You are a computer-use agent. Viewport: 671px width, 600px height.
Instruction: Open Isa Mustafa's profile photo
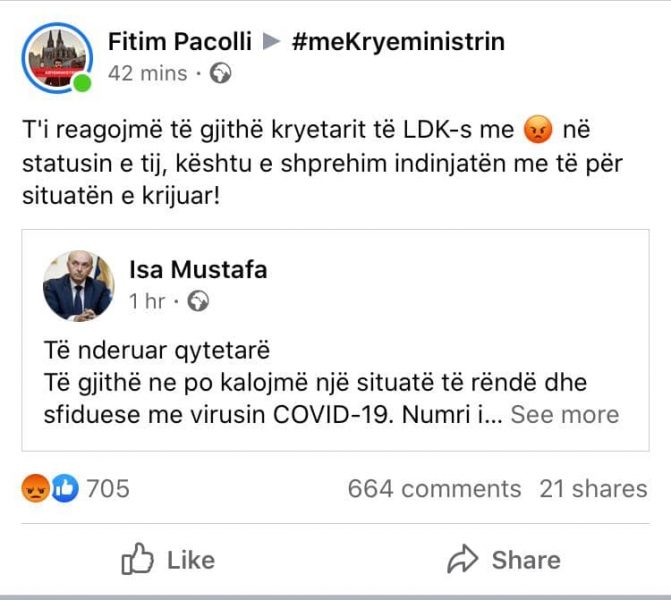(78, 285)
